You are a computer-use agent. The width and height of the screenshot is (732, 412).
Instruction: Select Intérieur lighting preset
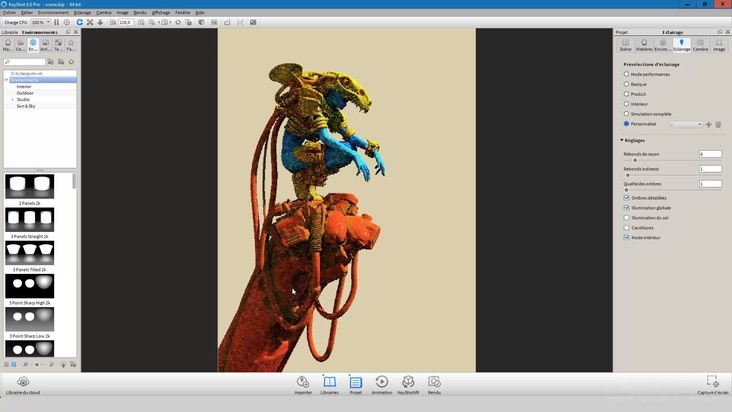coord(626,104)
